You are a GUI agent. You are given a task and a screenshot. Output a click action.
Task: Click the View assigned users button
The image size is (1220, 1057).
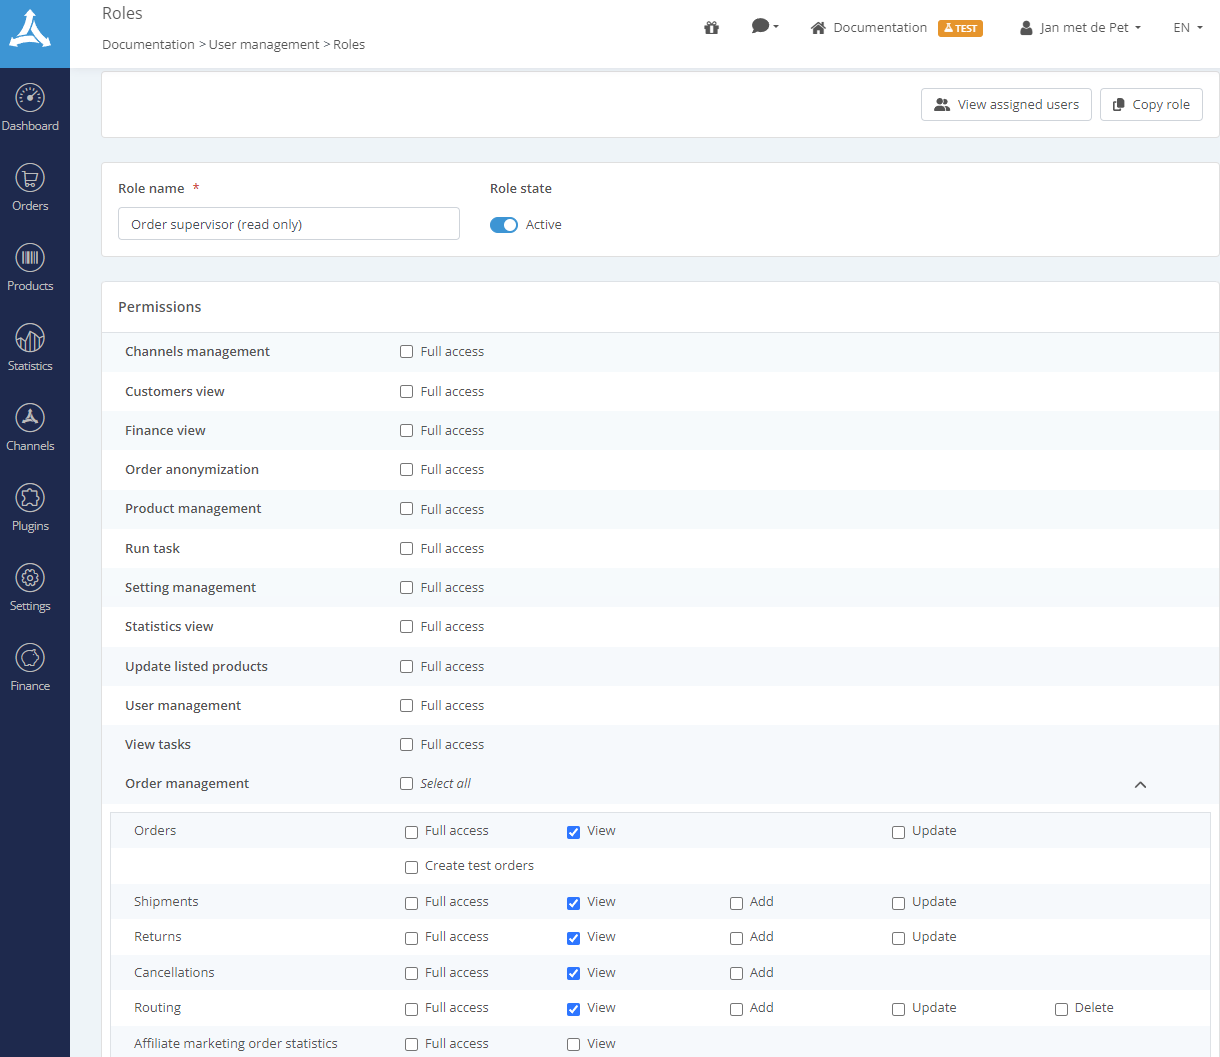click(x=1006, y=105)
